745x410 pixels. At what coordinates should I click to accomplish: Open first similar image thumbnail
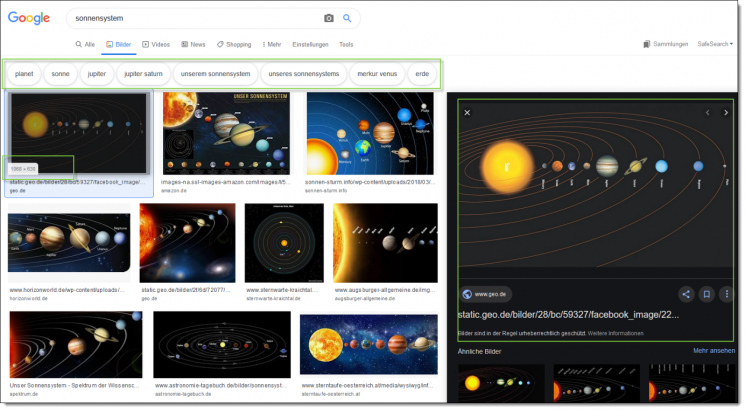[501, 383]
